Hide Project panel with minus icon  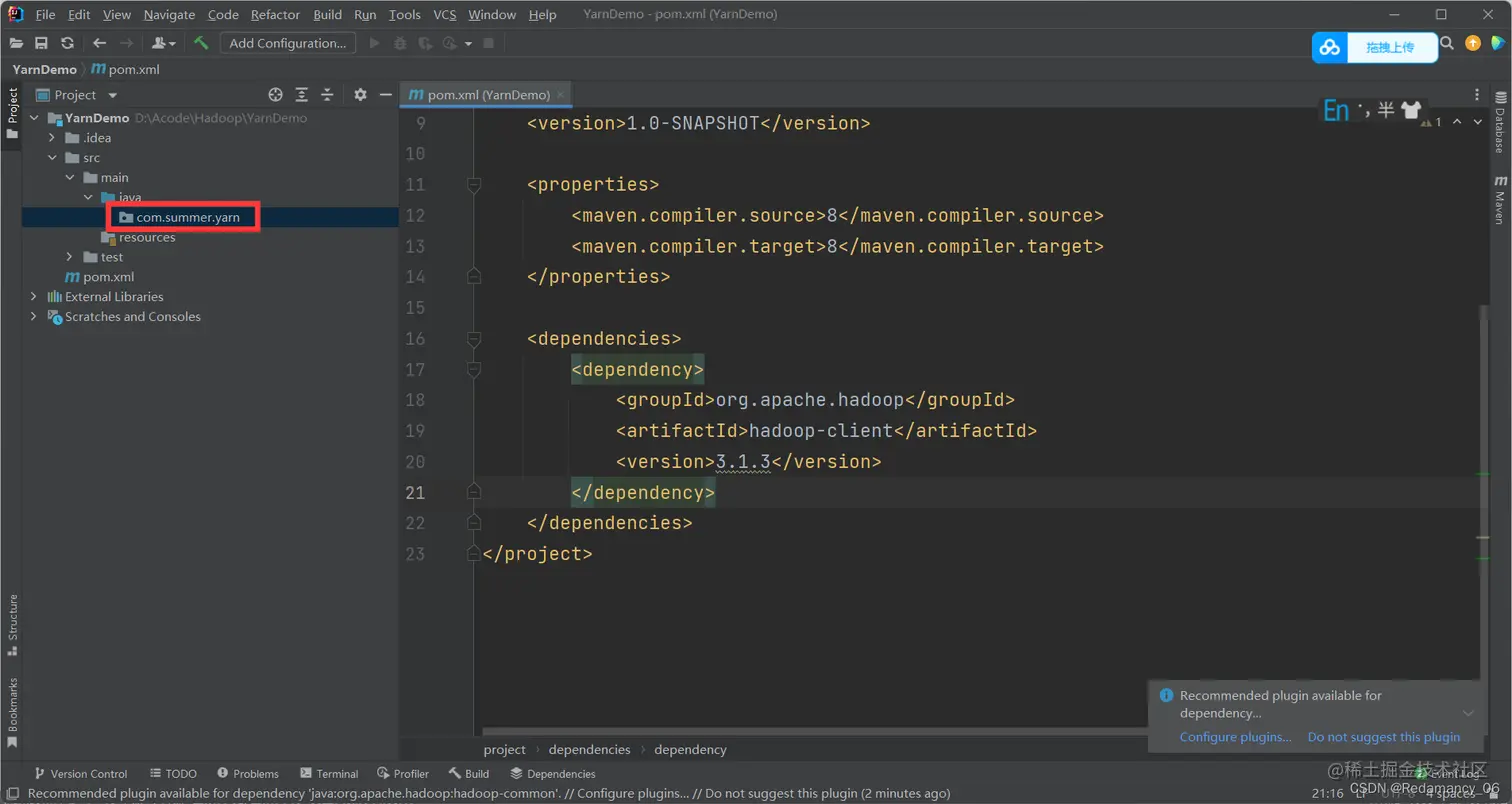point(385,95)
